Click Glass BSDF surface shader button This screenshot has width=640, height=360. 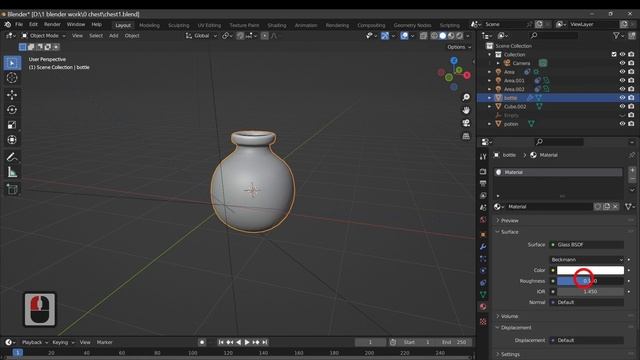tap(587, 245)
